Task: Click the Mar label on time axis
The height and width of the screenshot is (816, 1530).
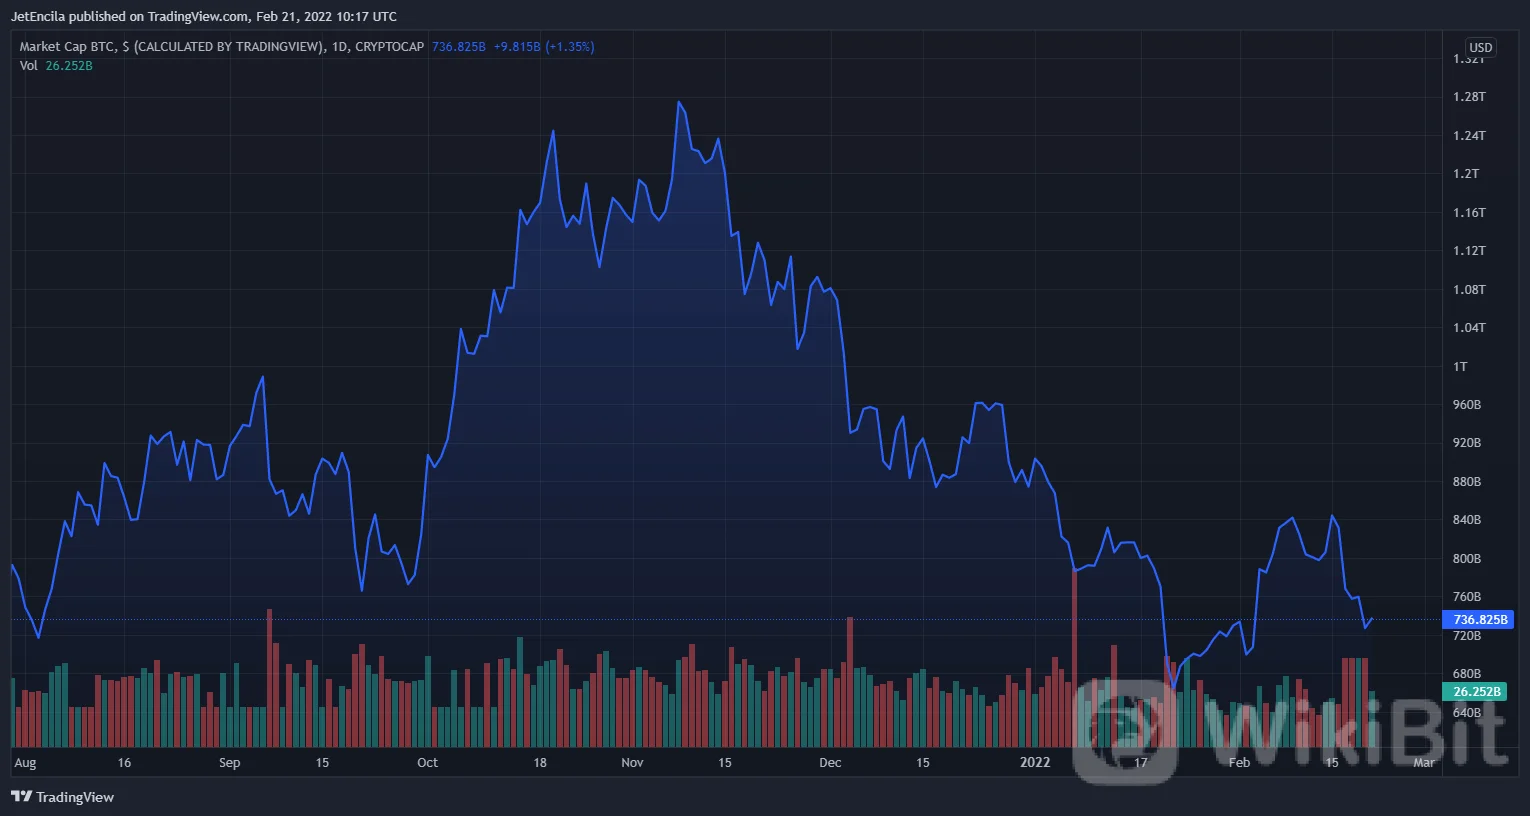Action: click(x=1423, y=763)
